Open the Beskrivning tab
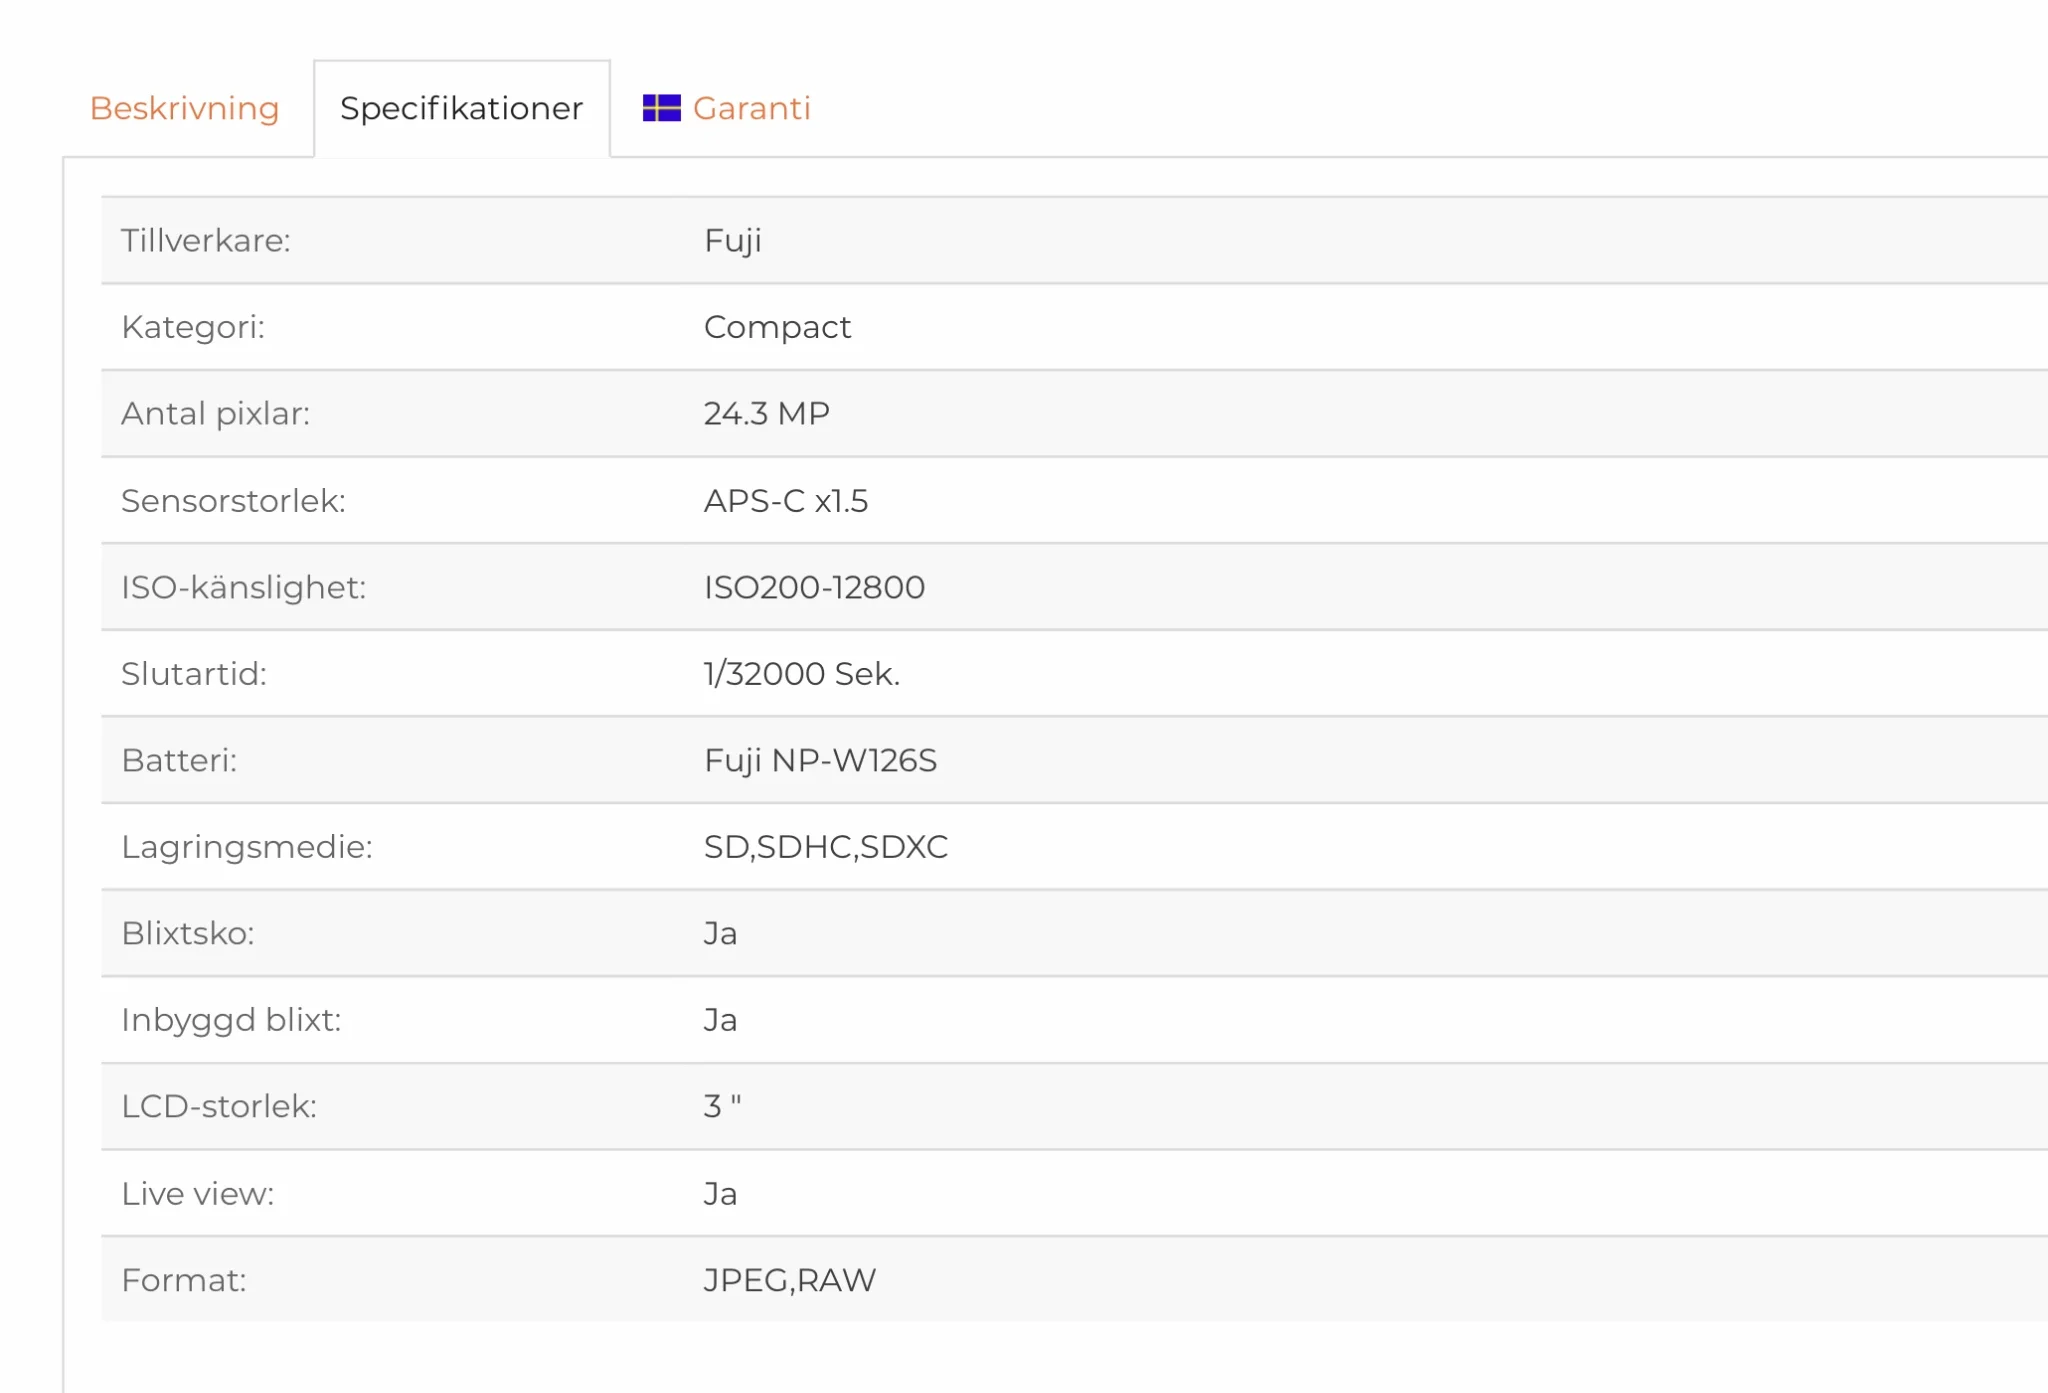Viewport: 2048px width, 1393px height. [x=184, y=108]
